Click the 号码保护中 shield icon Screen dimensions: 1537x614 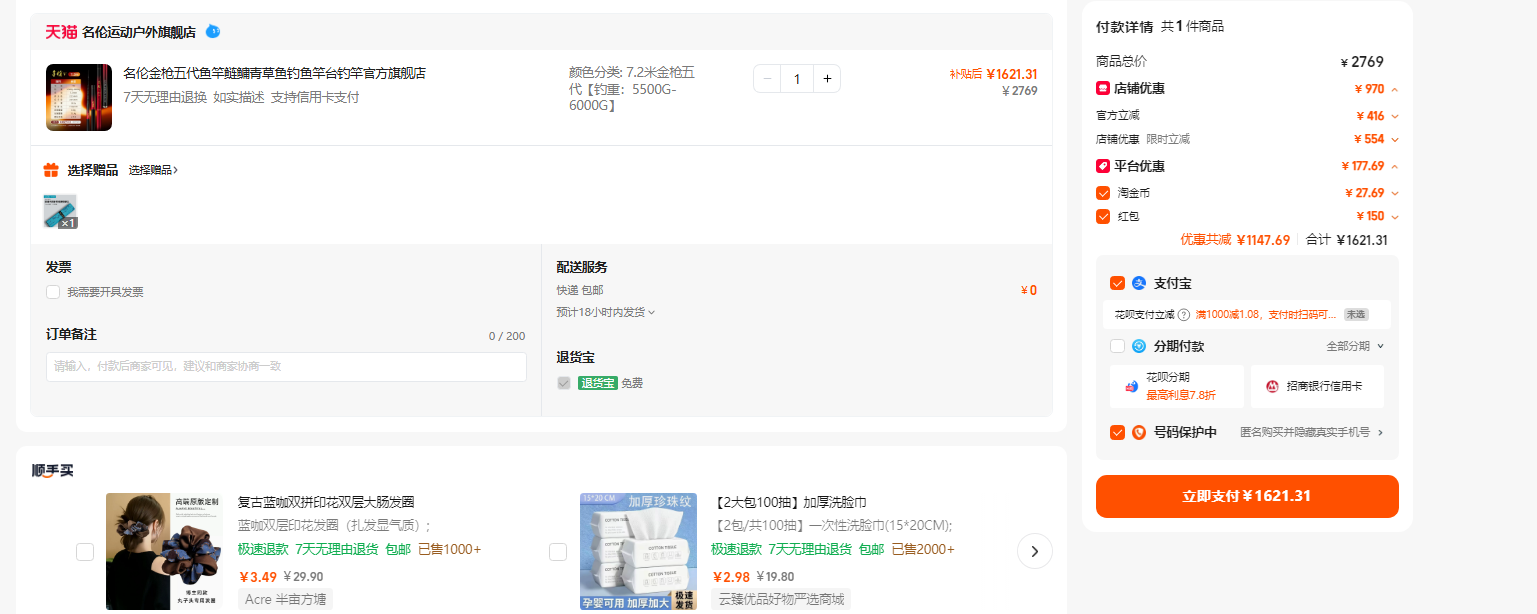[1139, 433]
